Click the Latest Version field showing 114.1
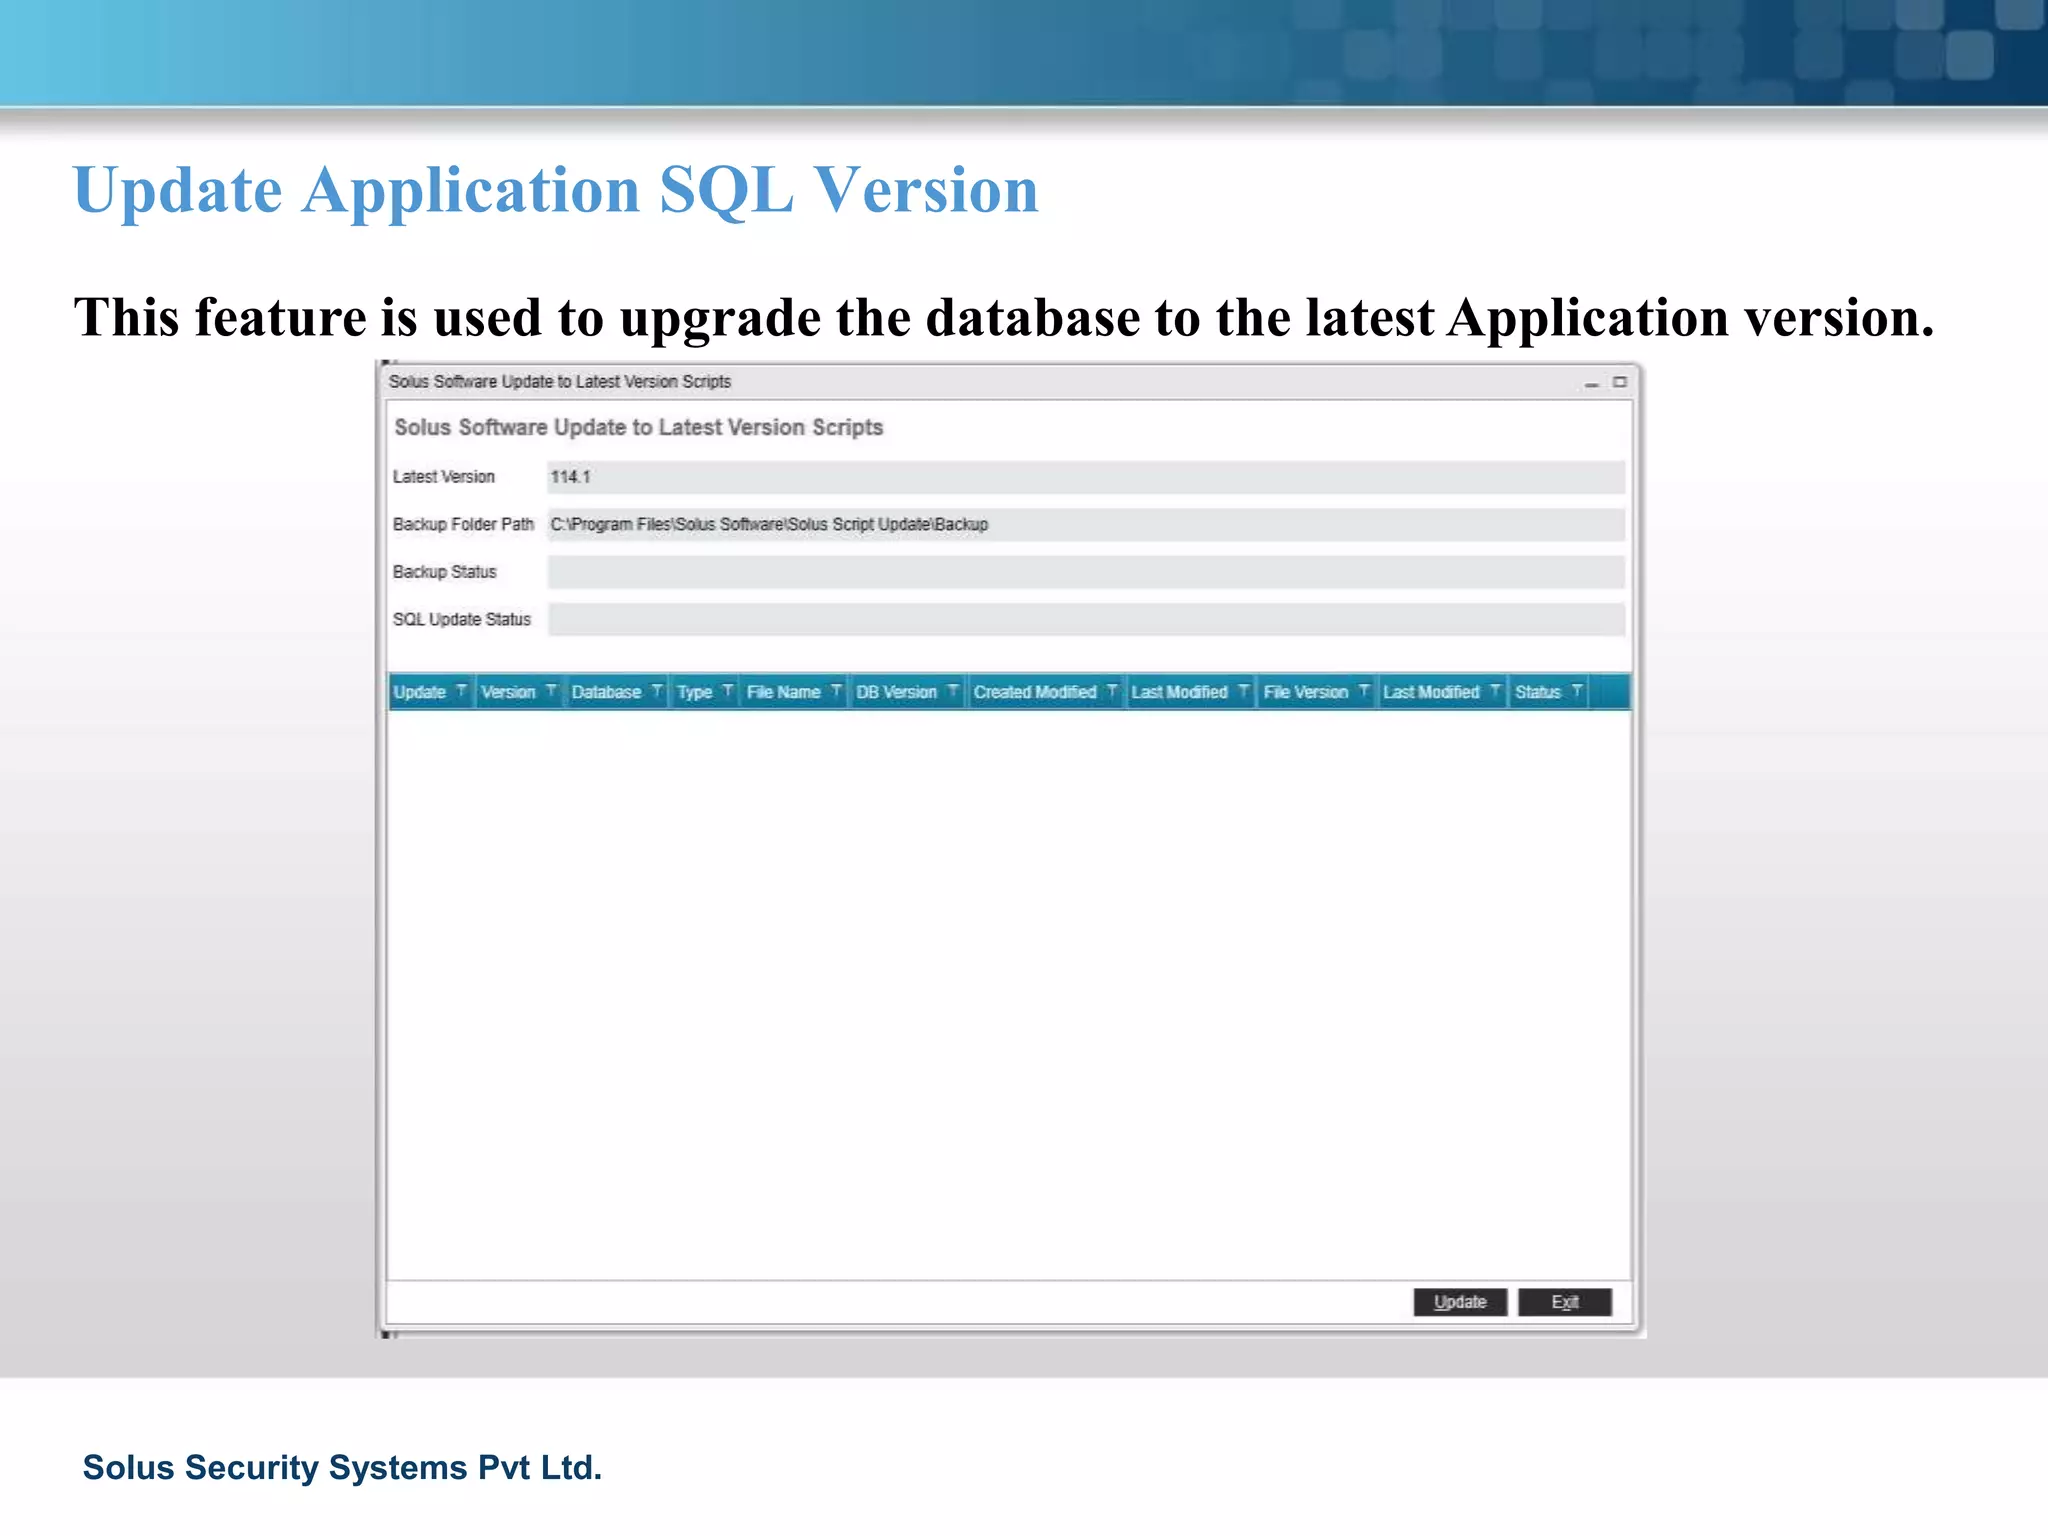 click(1086, 477)
